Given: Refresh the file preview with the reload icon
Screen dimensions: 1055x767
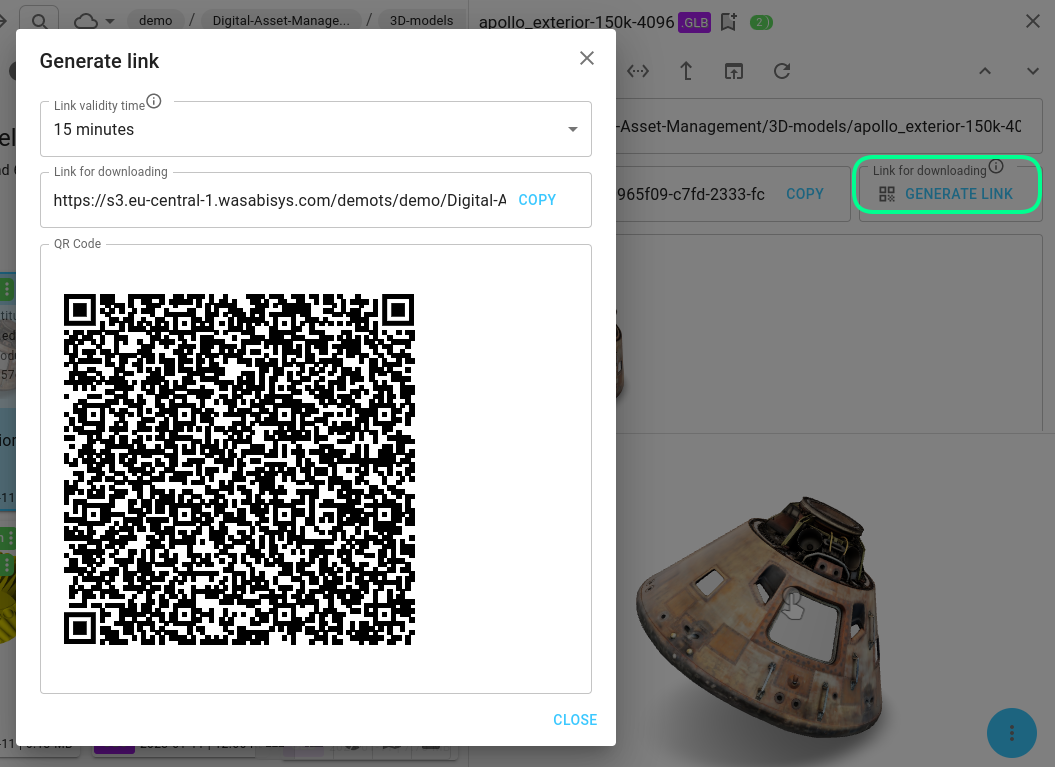Looking at the screenshot, I should click(781, 71).
